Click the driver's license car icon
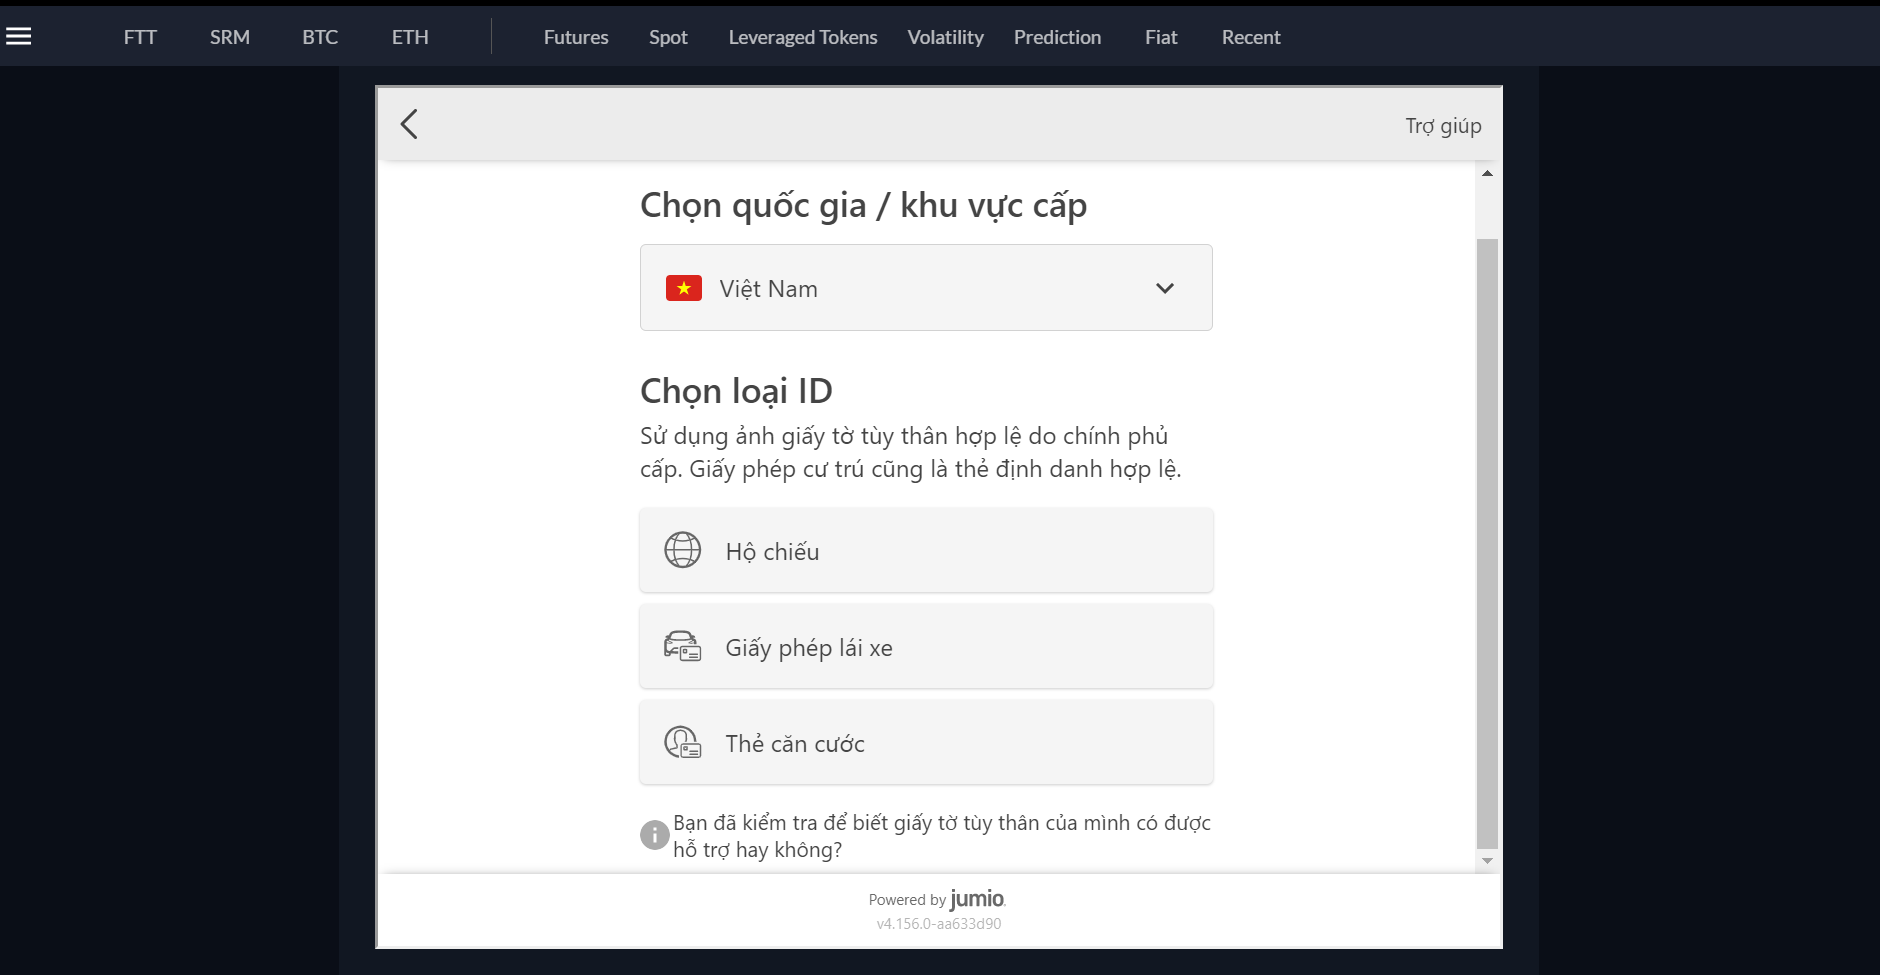1880x975 pixels. click(682, 647)
